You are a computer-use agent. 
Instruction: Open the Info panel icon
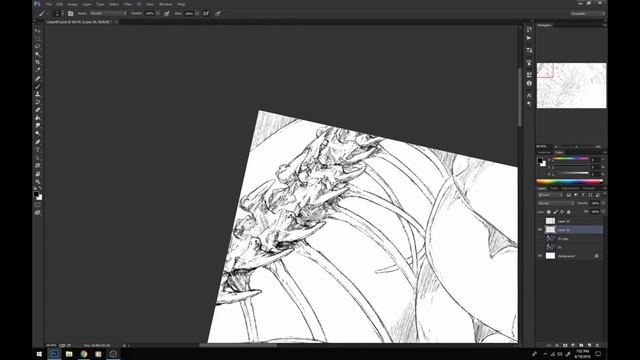529,83
